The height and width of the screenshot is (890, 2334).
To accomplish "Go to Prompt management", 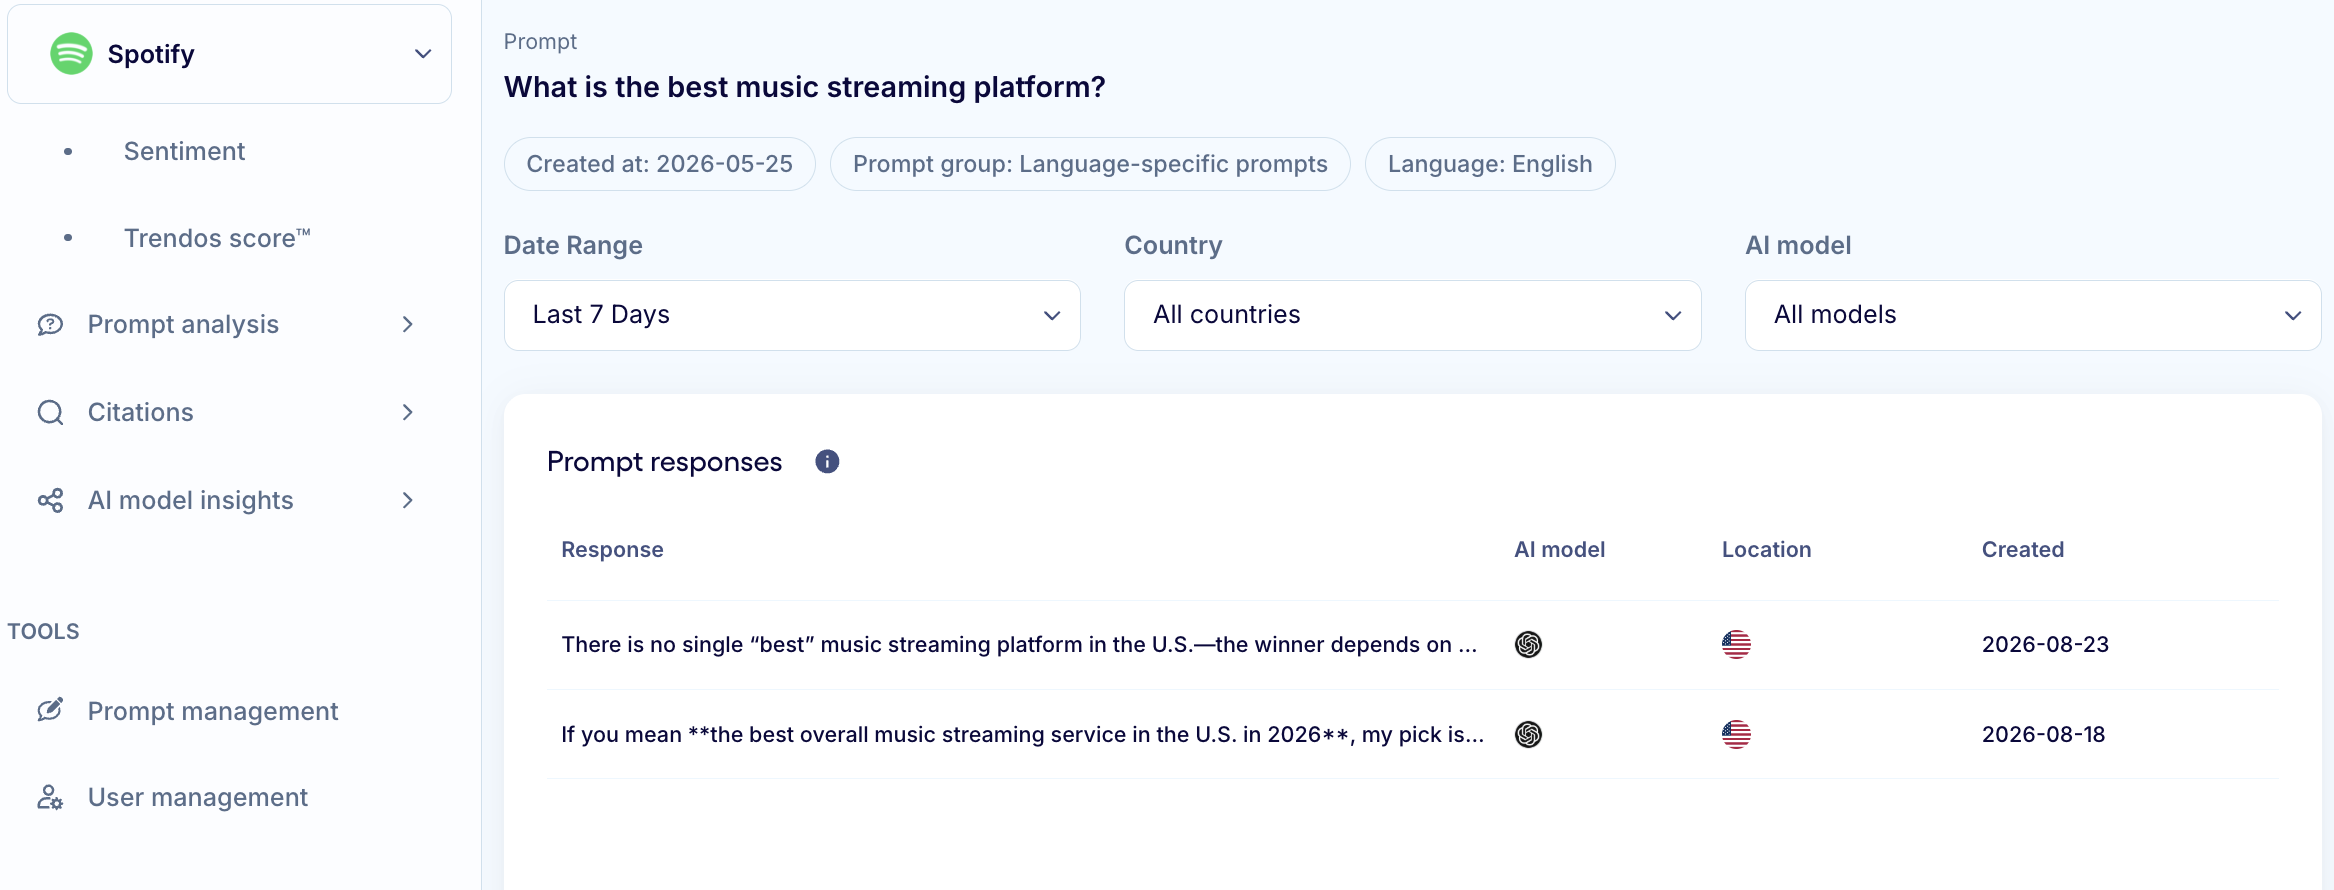I will coord(213,711).
